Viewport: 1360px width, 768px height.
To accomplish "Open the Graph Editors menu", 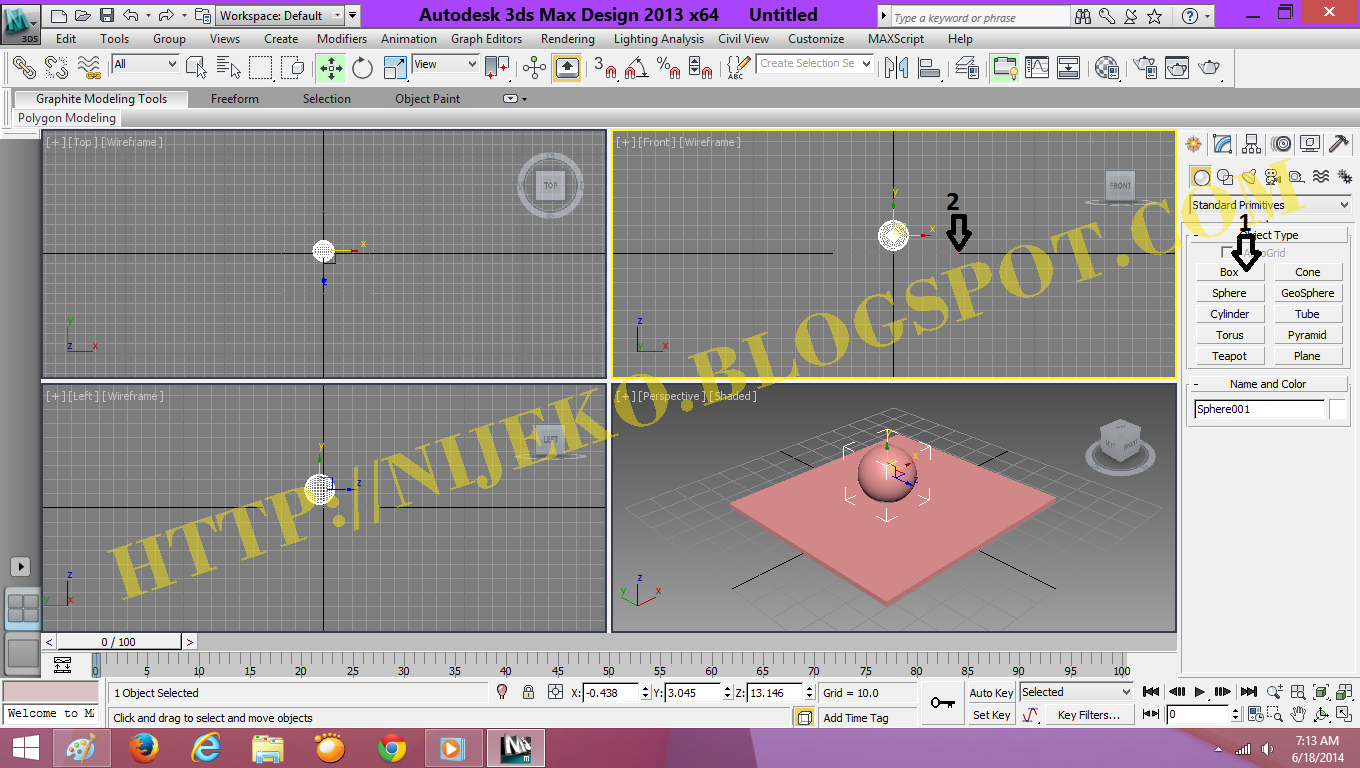I will (486, 39).
